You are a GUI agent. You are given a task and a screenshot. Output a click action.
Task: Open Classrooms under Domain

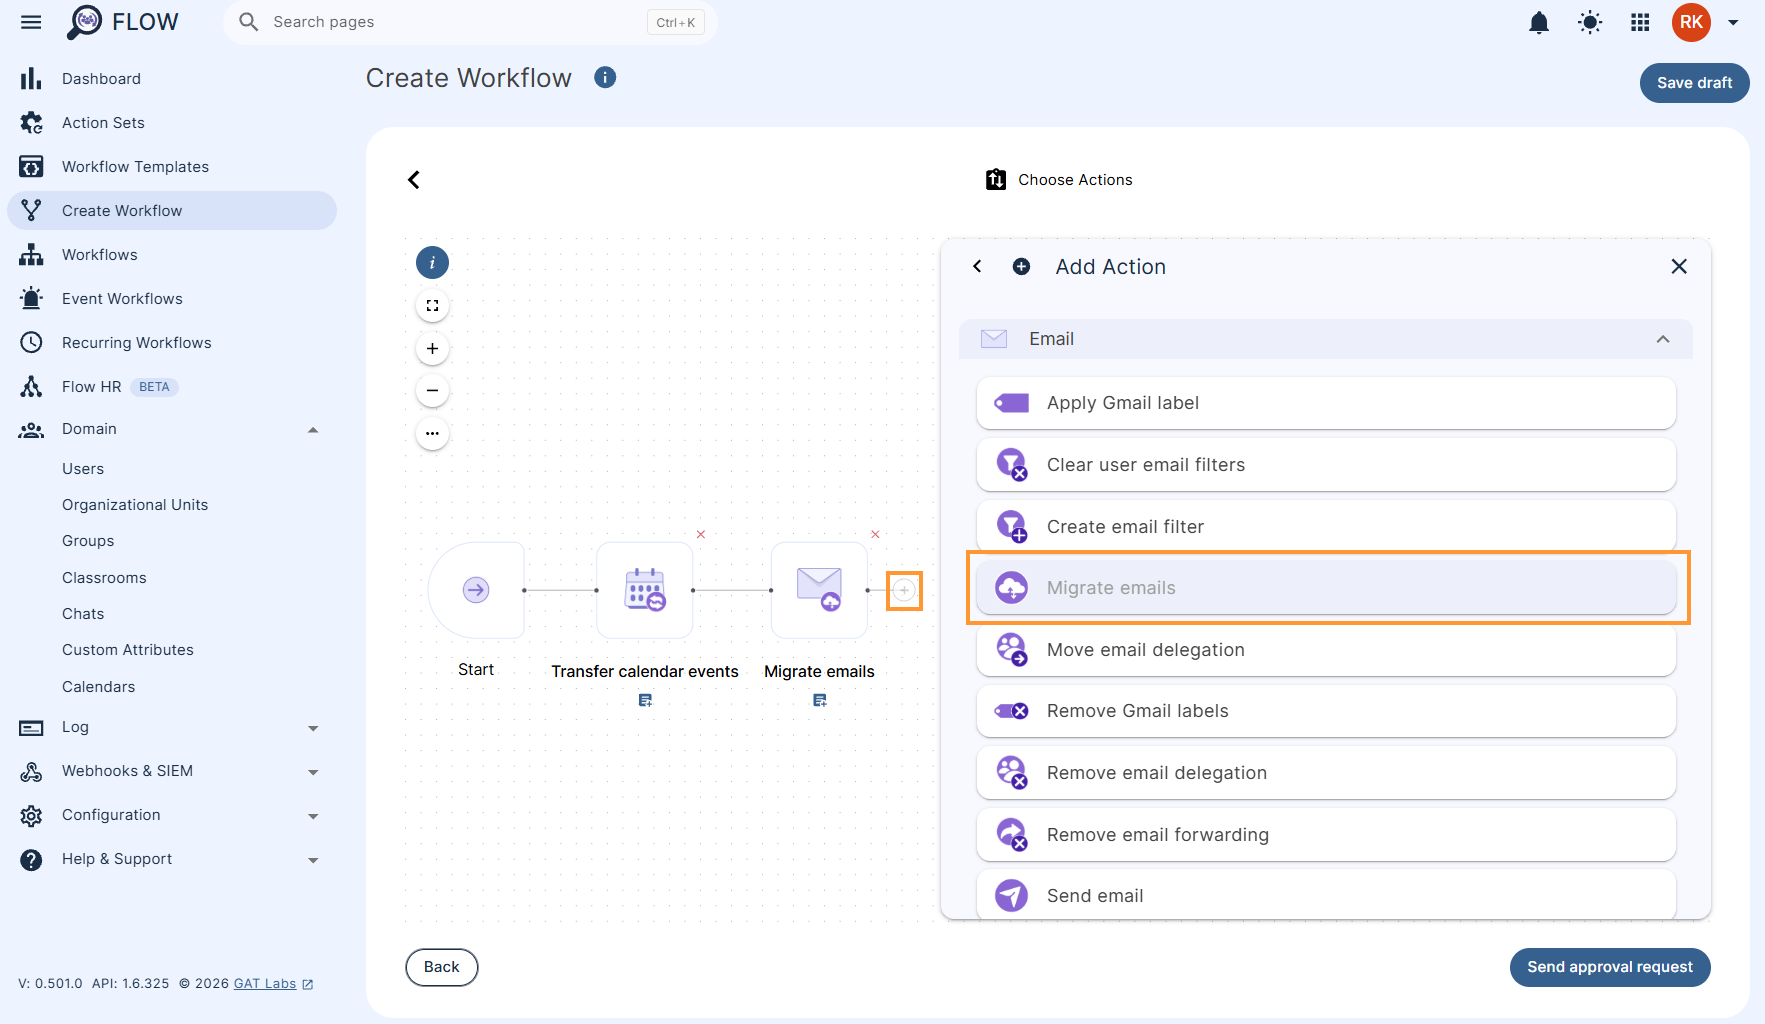click(x=104, y=578)
